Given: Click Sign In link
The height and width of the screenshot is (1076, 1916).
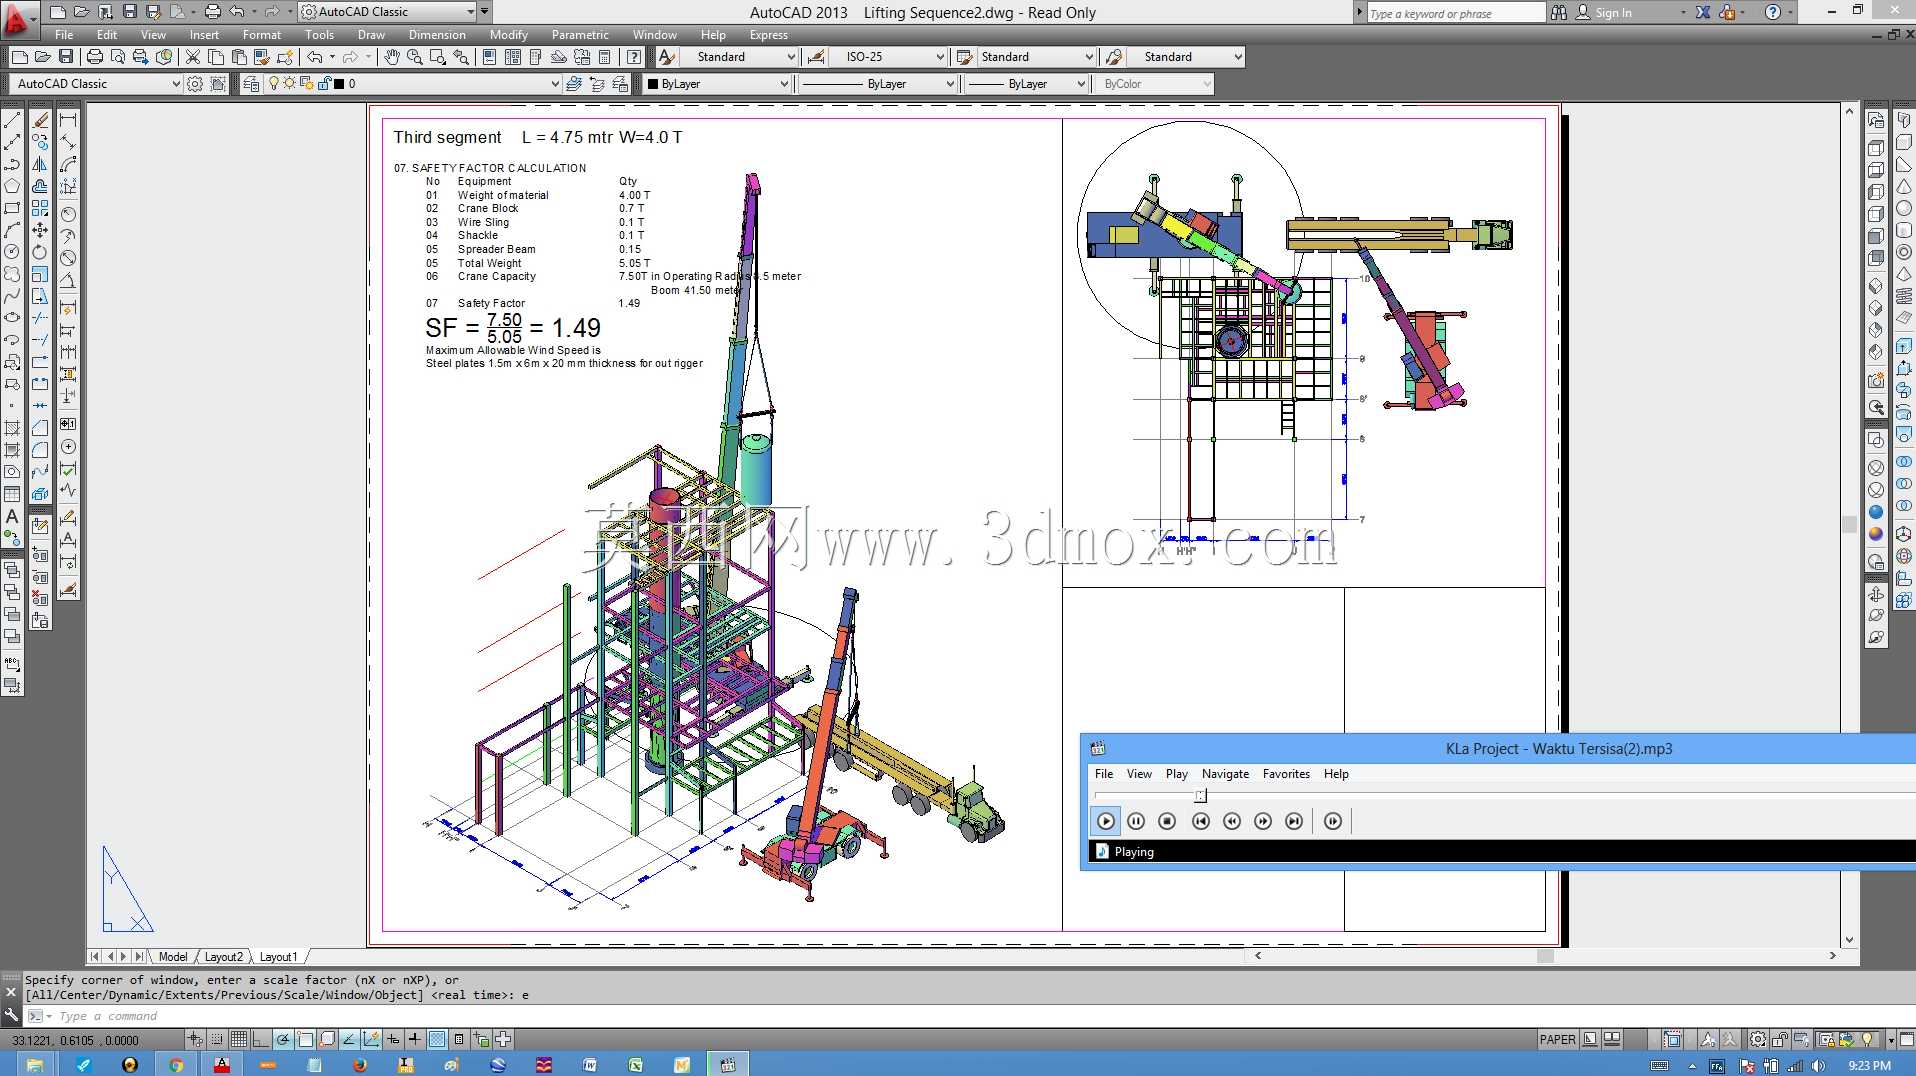Looking at the screenshot, I should click(x=1613, y=12).
